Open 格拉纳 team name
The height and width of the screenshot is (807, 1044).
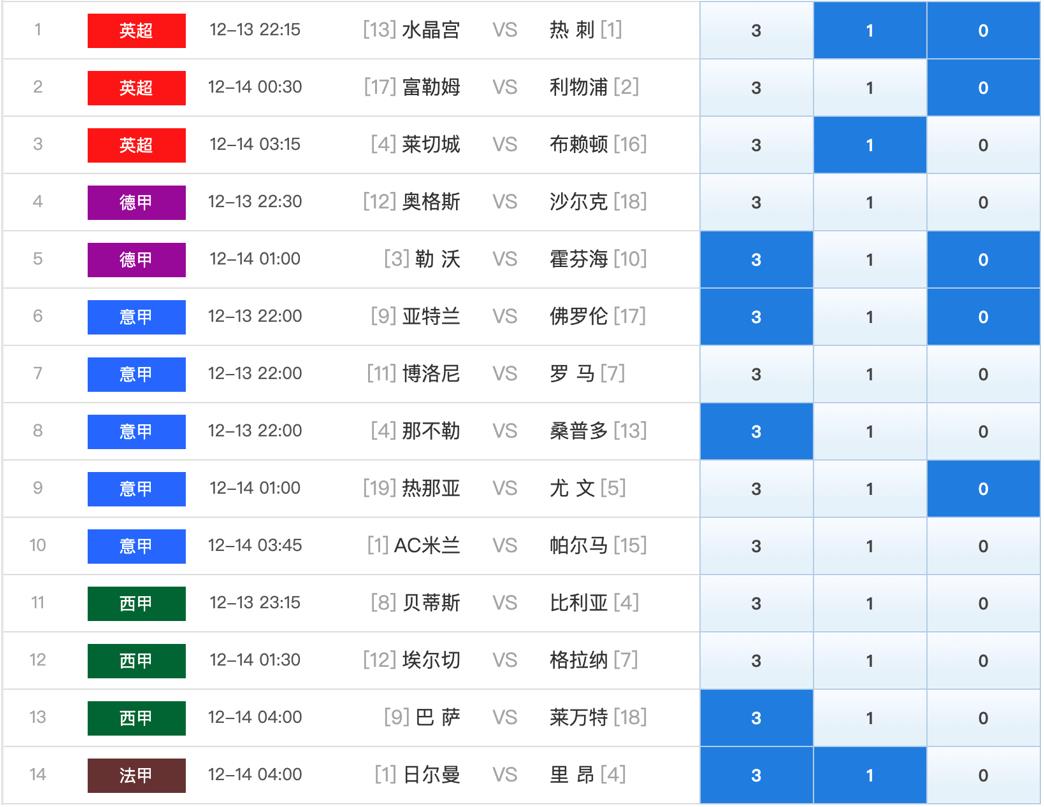point(579,660)
